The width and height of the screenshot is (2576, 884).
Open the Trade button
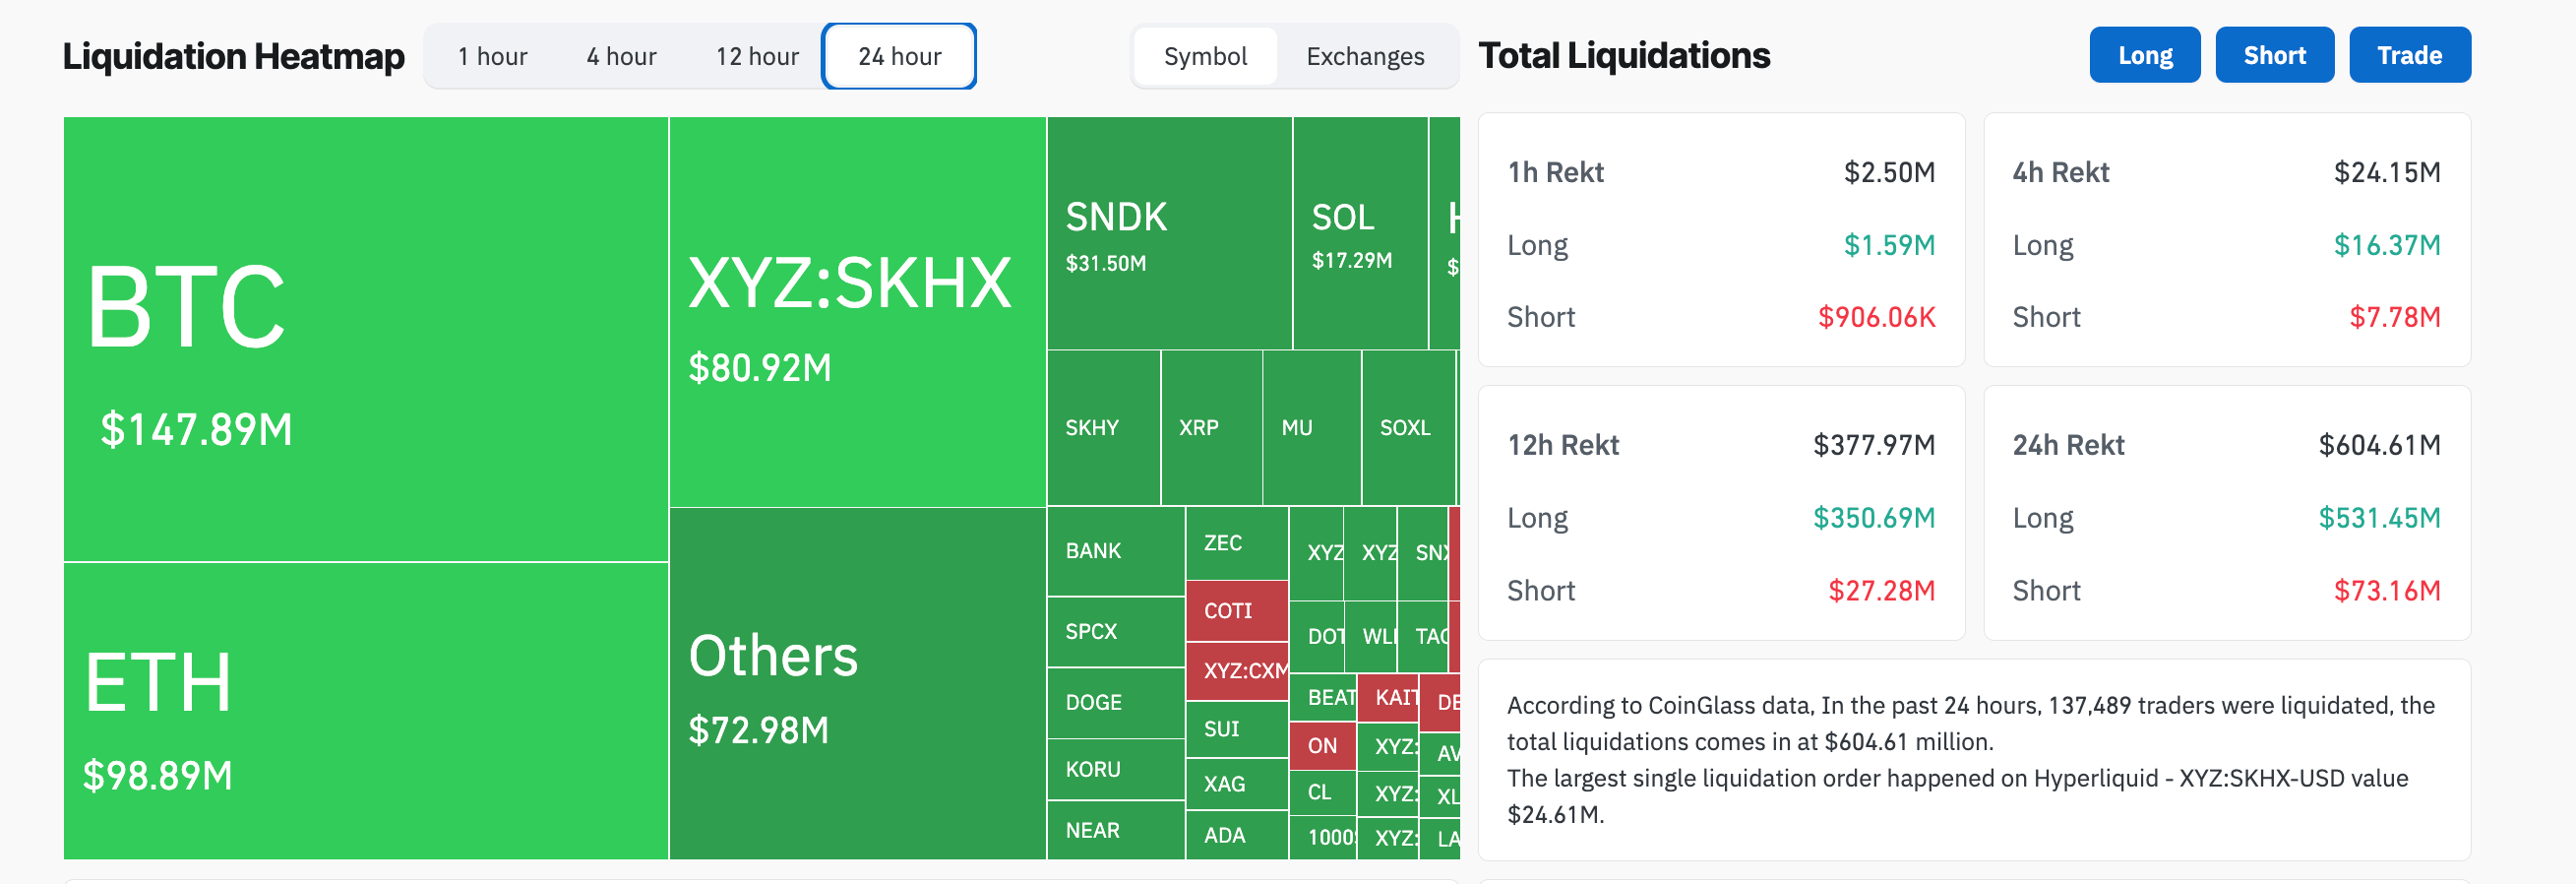click(x=2409, y=55)
